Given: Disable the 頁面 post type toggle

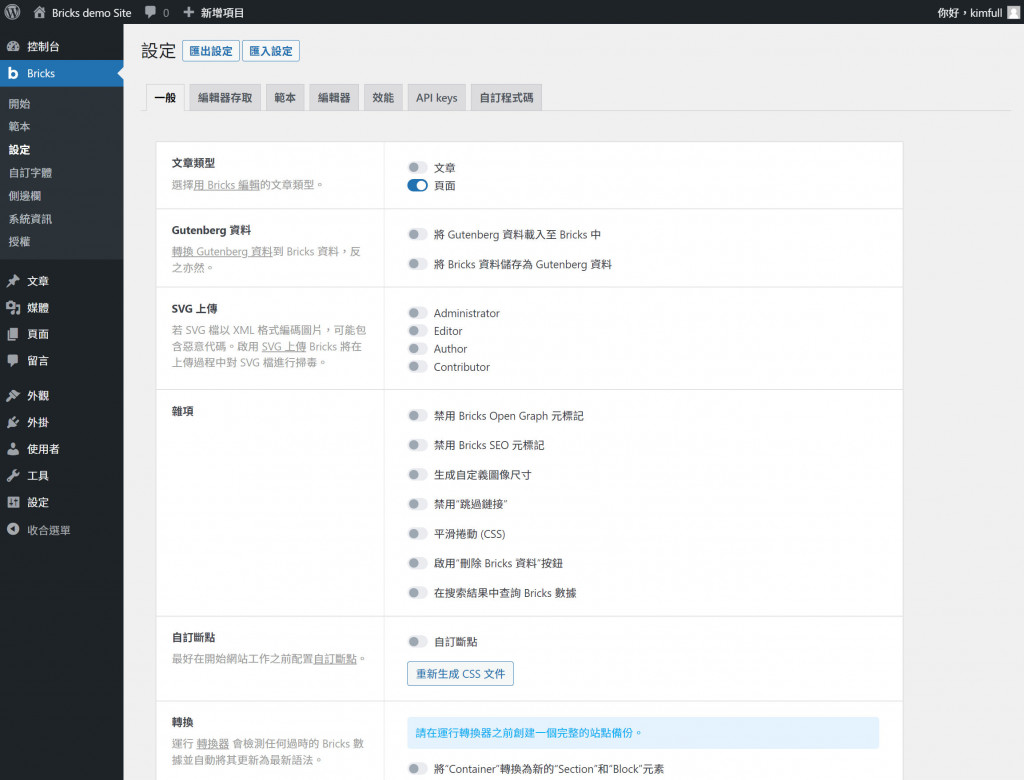Looking at the screenshot, I should click(417, 186).
